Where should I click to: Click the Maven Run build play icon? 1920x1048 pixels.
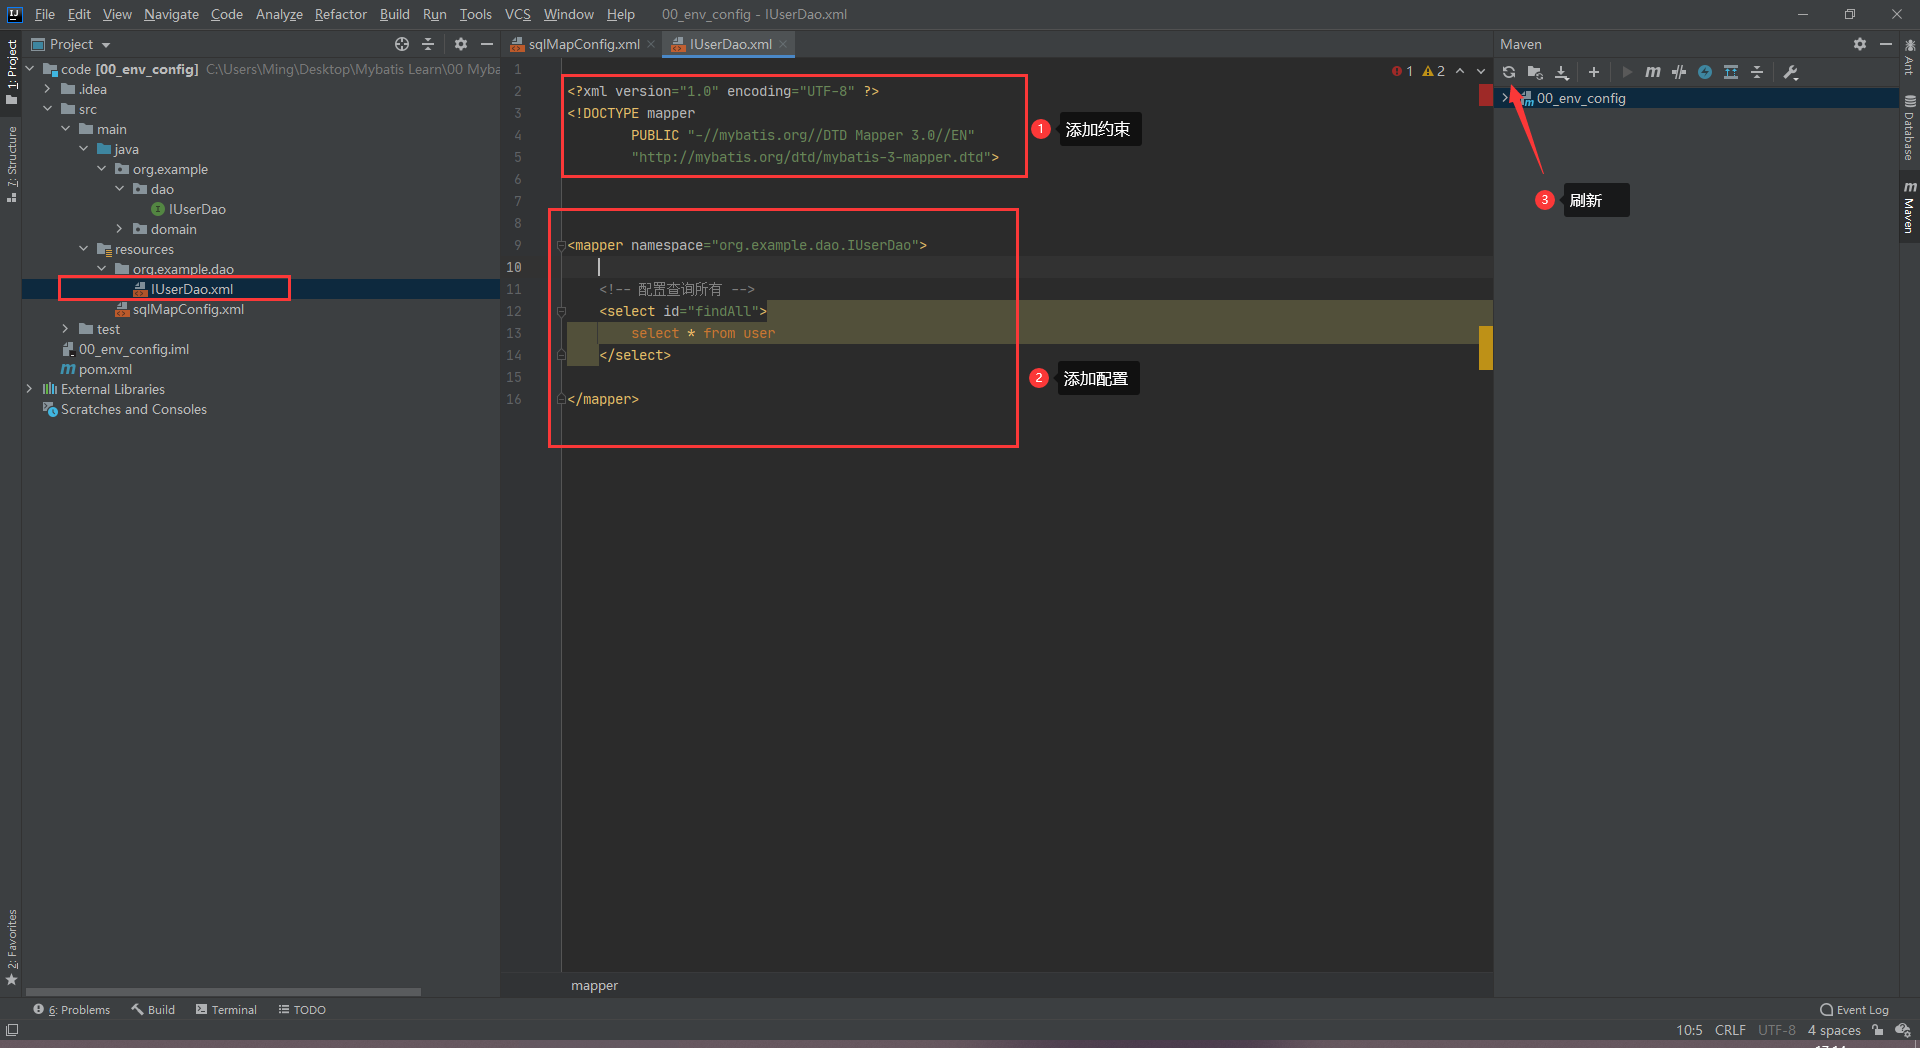[1627, 72]
